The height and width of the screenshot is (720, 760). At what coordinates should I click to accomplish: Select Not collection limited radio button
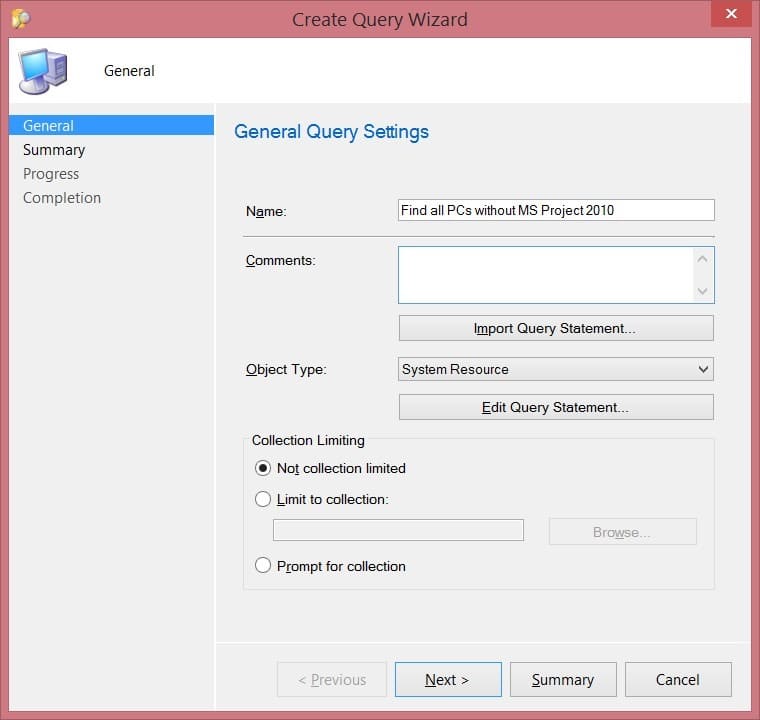263,468
